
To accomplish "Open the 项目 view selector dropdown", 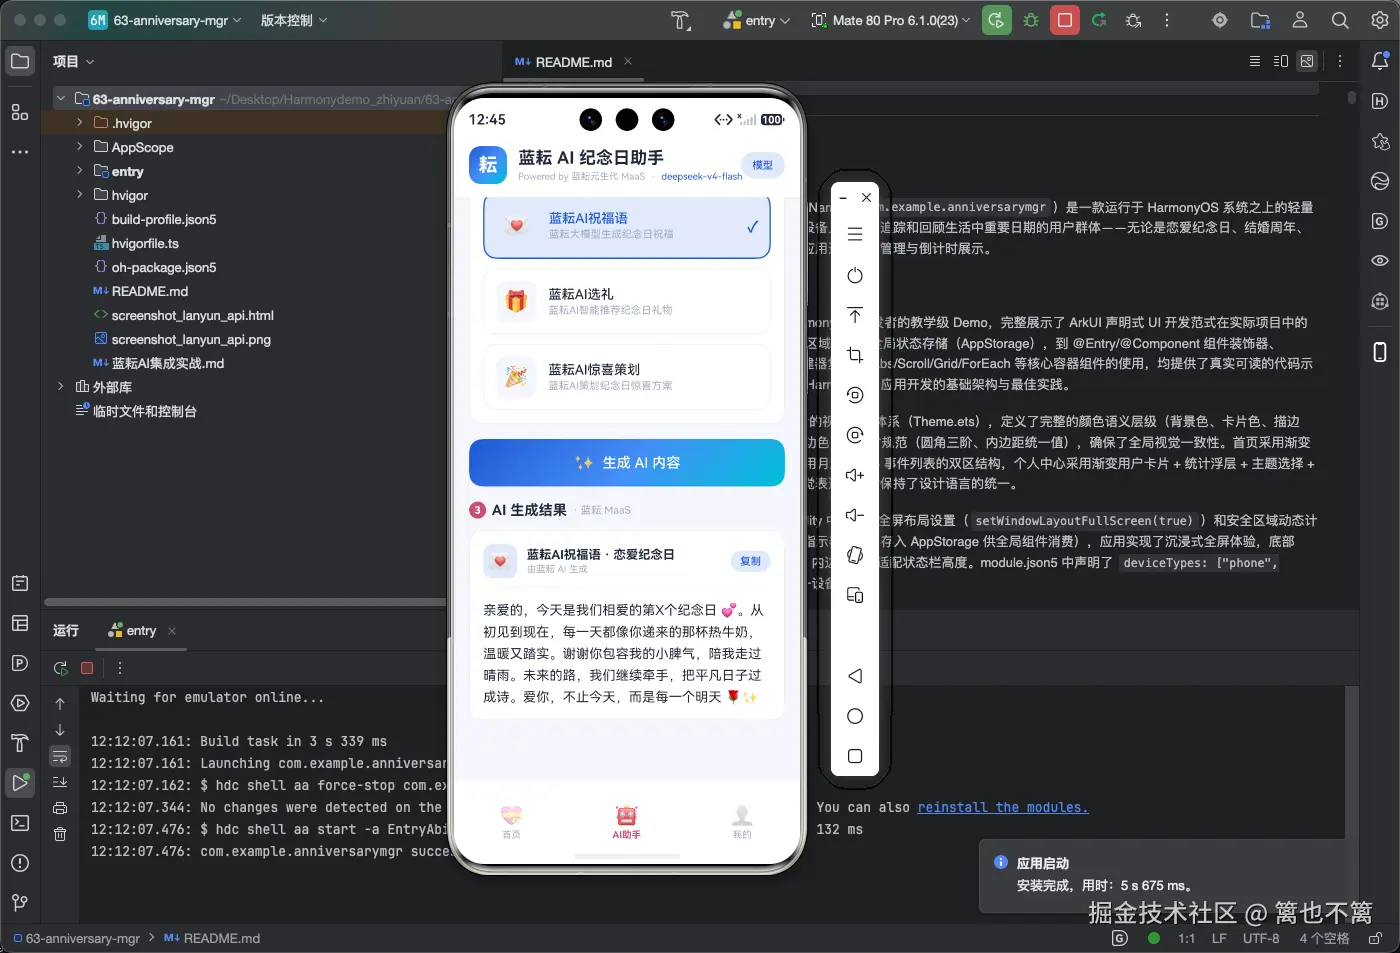I will pos(73,61).
